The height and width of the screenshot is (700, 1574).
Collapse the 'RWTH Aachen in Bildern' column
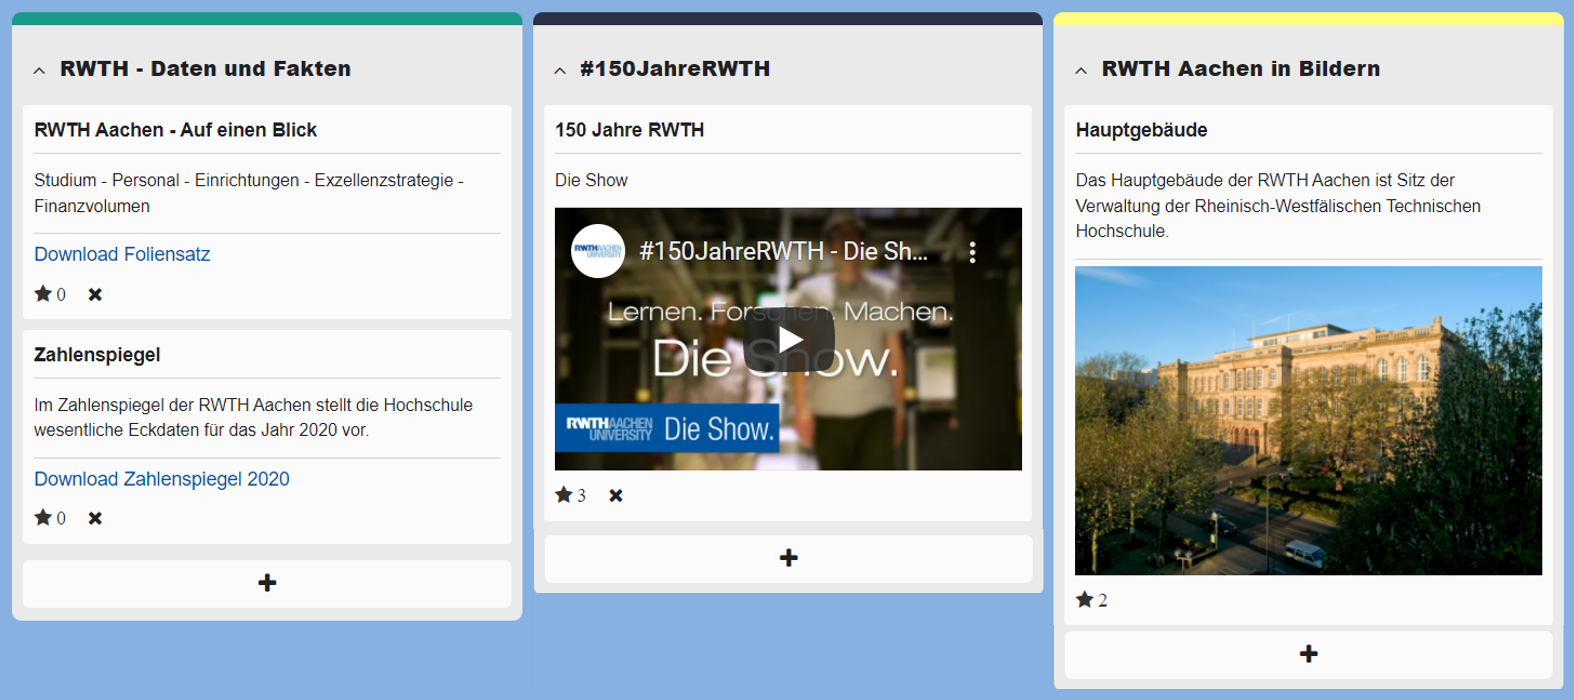1081,70
